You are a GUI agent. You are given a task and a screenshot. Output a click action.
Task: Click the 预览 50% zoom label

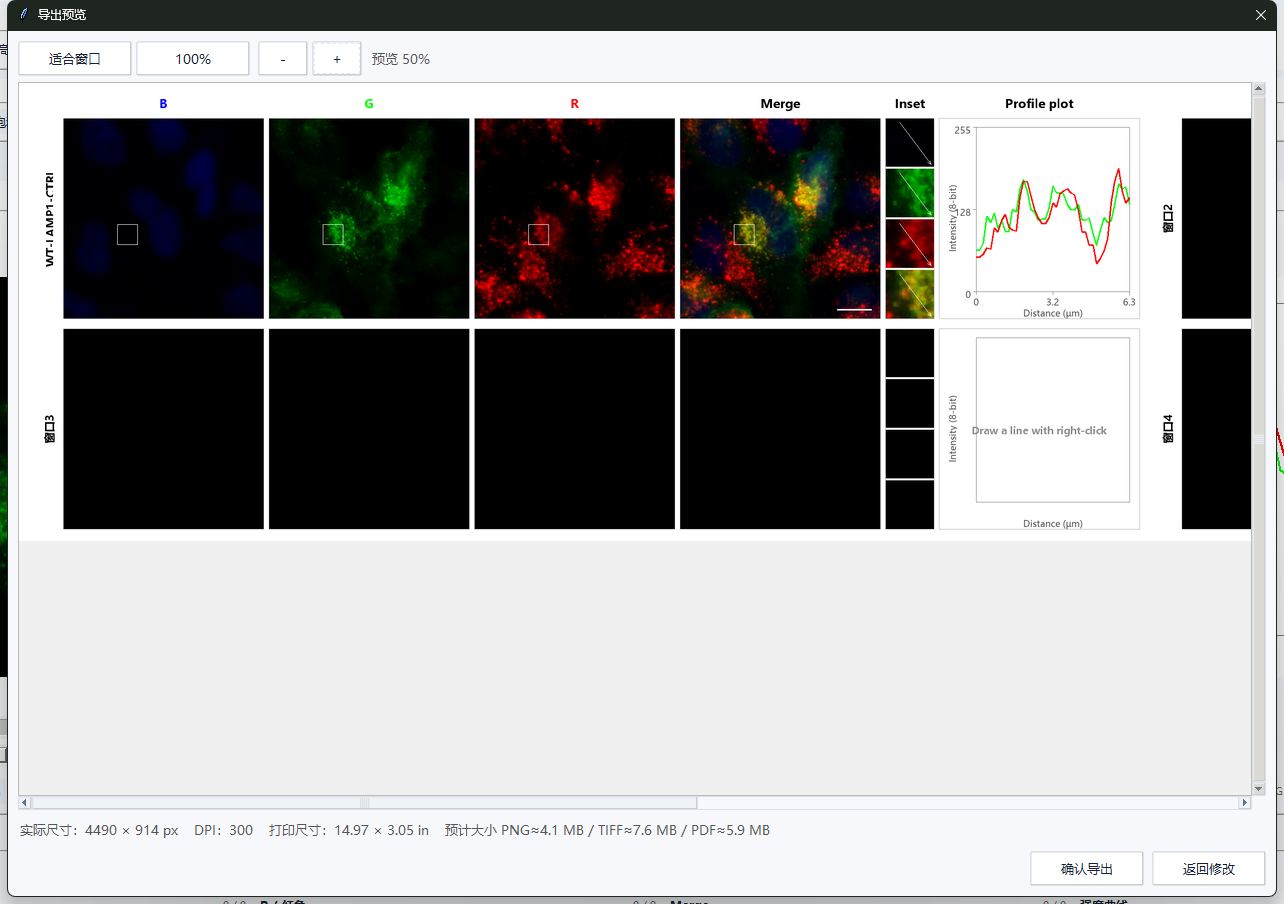401,59
